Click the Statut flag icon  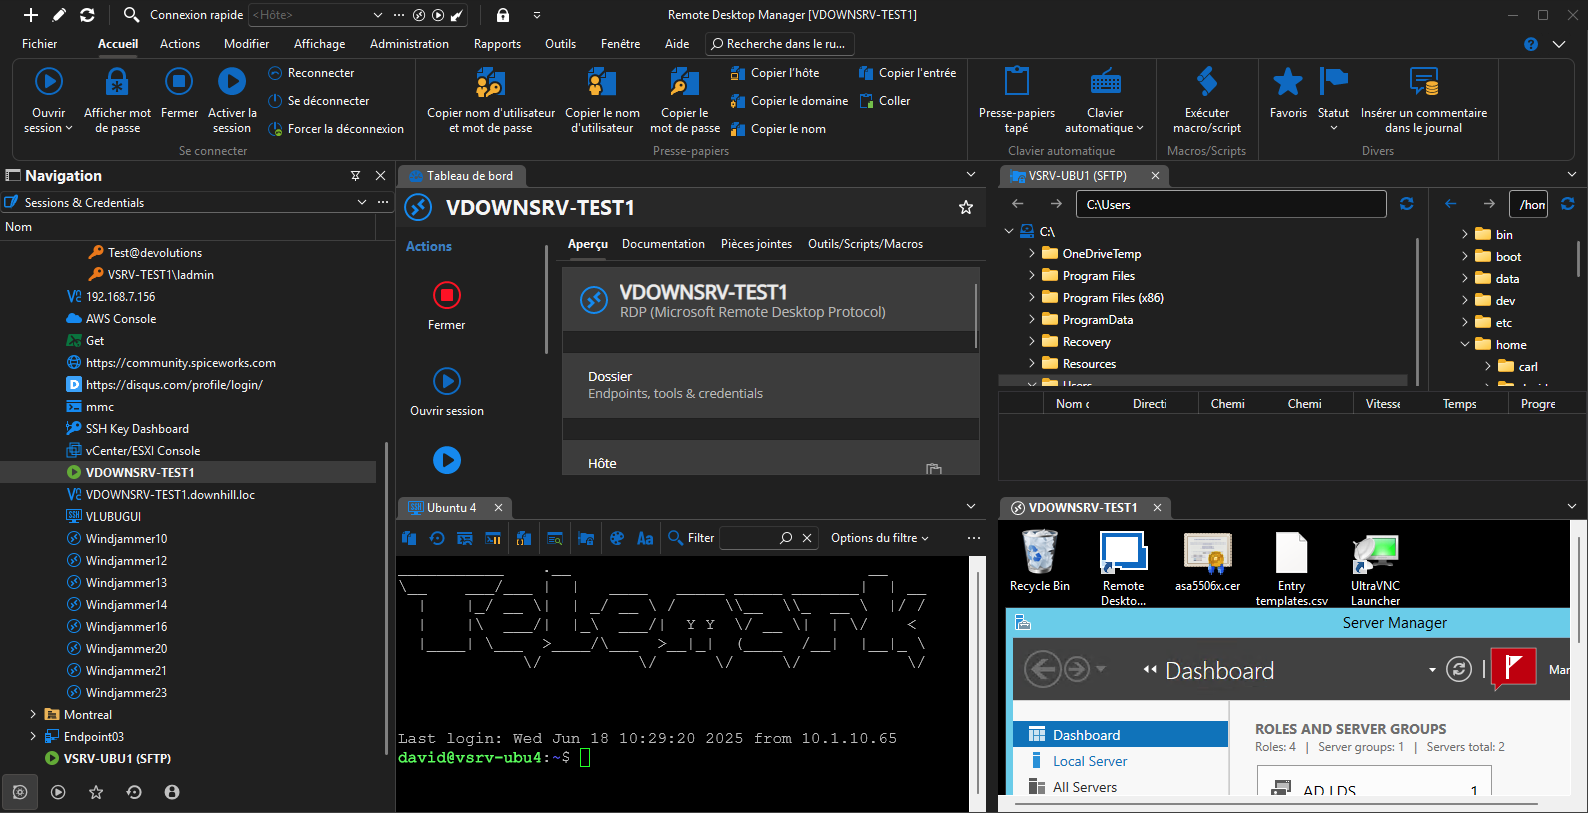point(1333,81)
